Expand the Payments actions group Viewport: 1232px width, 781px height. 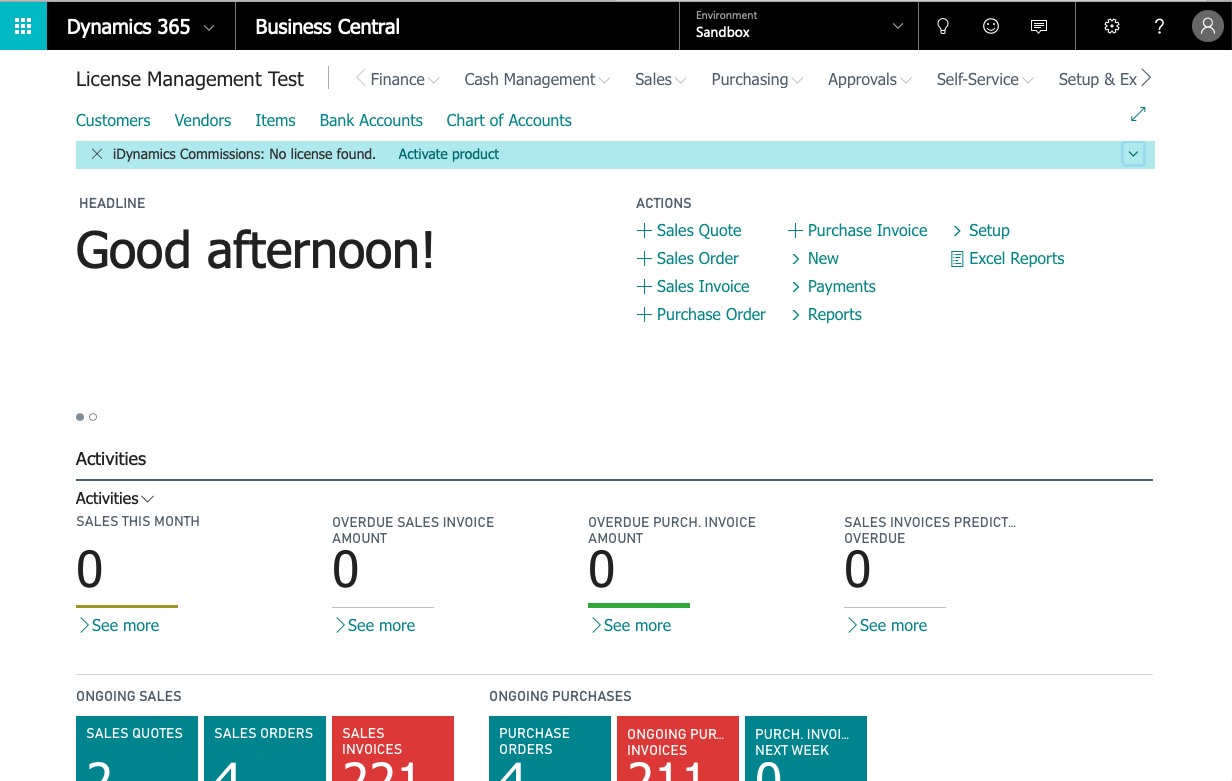click(x=832, y=286)
